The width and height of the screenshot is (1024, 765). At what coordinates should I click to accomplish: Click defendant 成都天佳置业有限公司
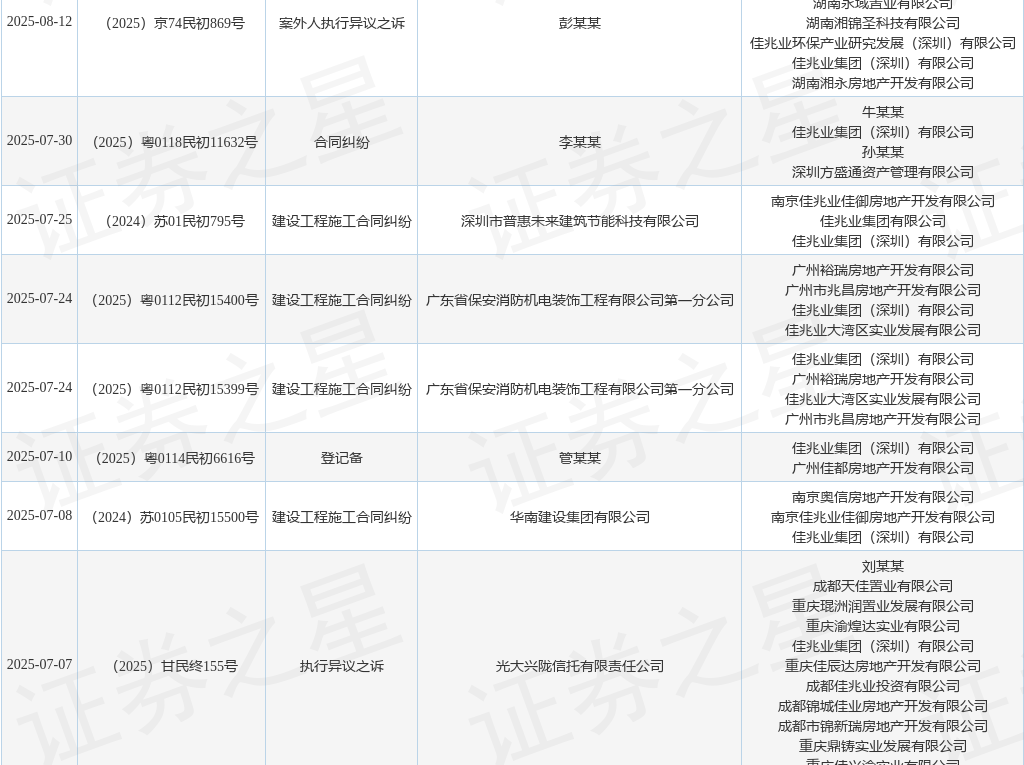click(x=882, y=587)
